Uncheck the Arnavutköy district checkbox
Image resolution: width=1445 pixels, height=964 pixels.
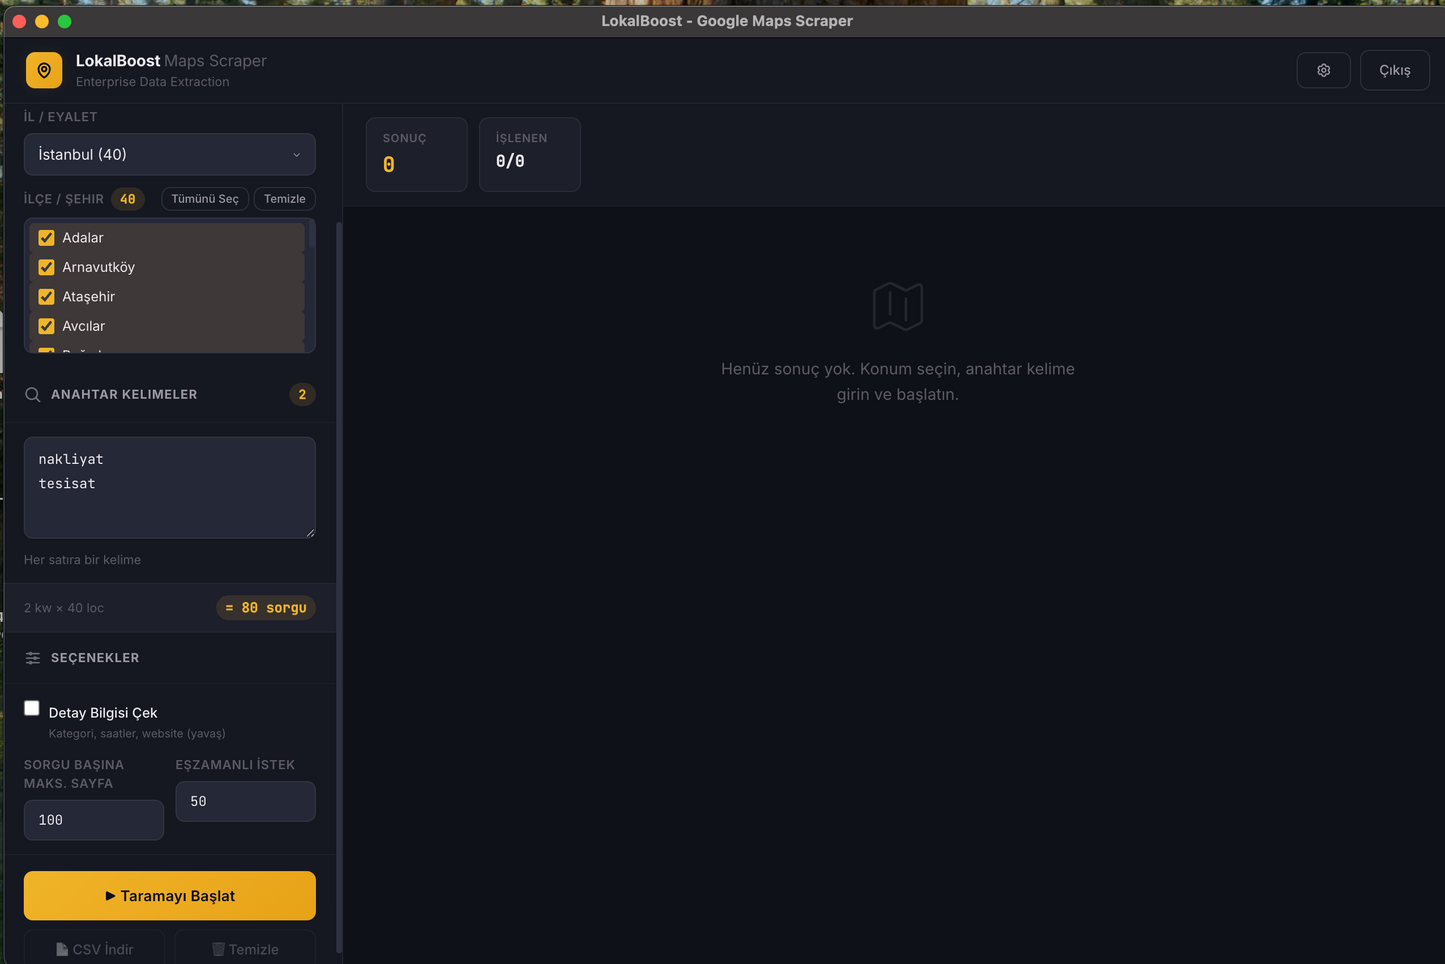[46, 267]
